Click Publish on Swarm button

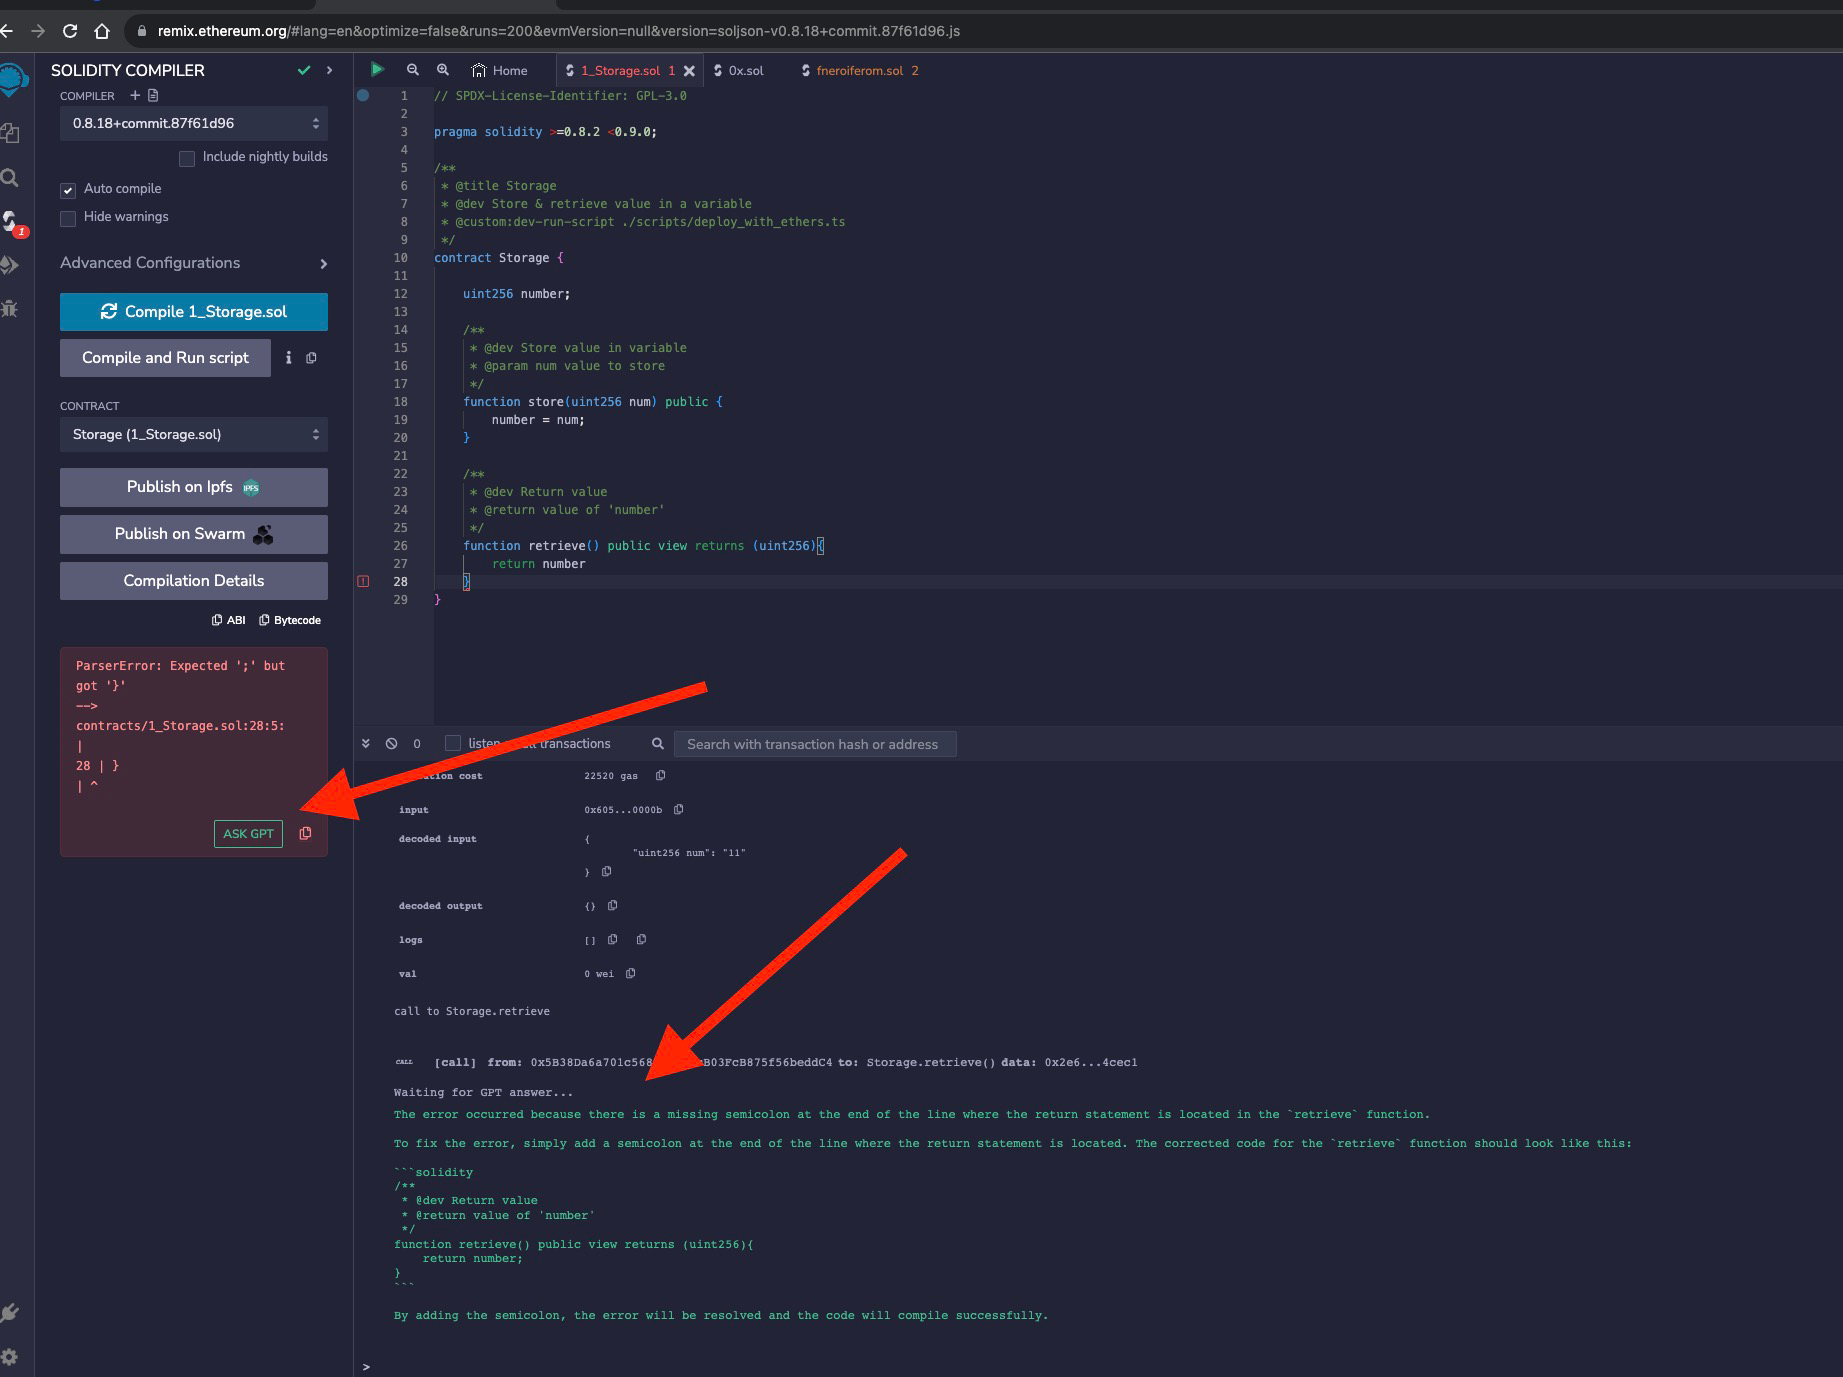coord(194,534)
